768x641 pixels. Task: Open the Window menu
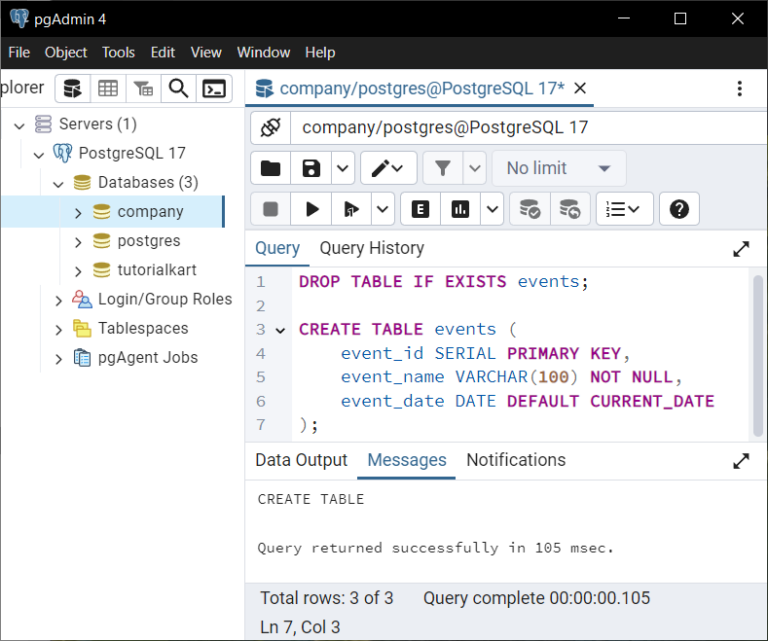coord(264,52)
